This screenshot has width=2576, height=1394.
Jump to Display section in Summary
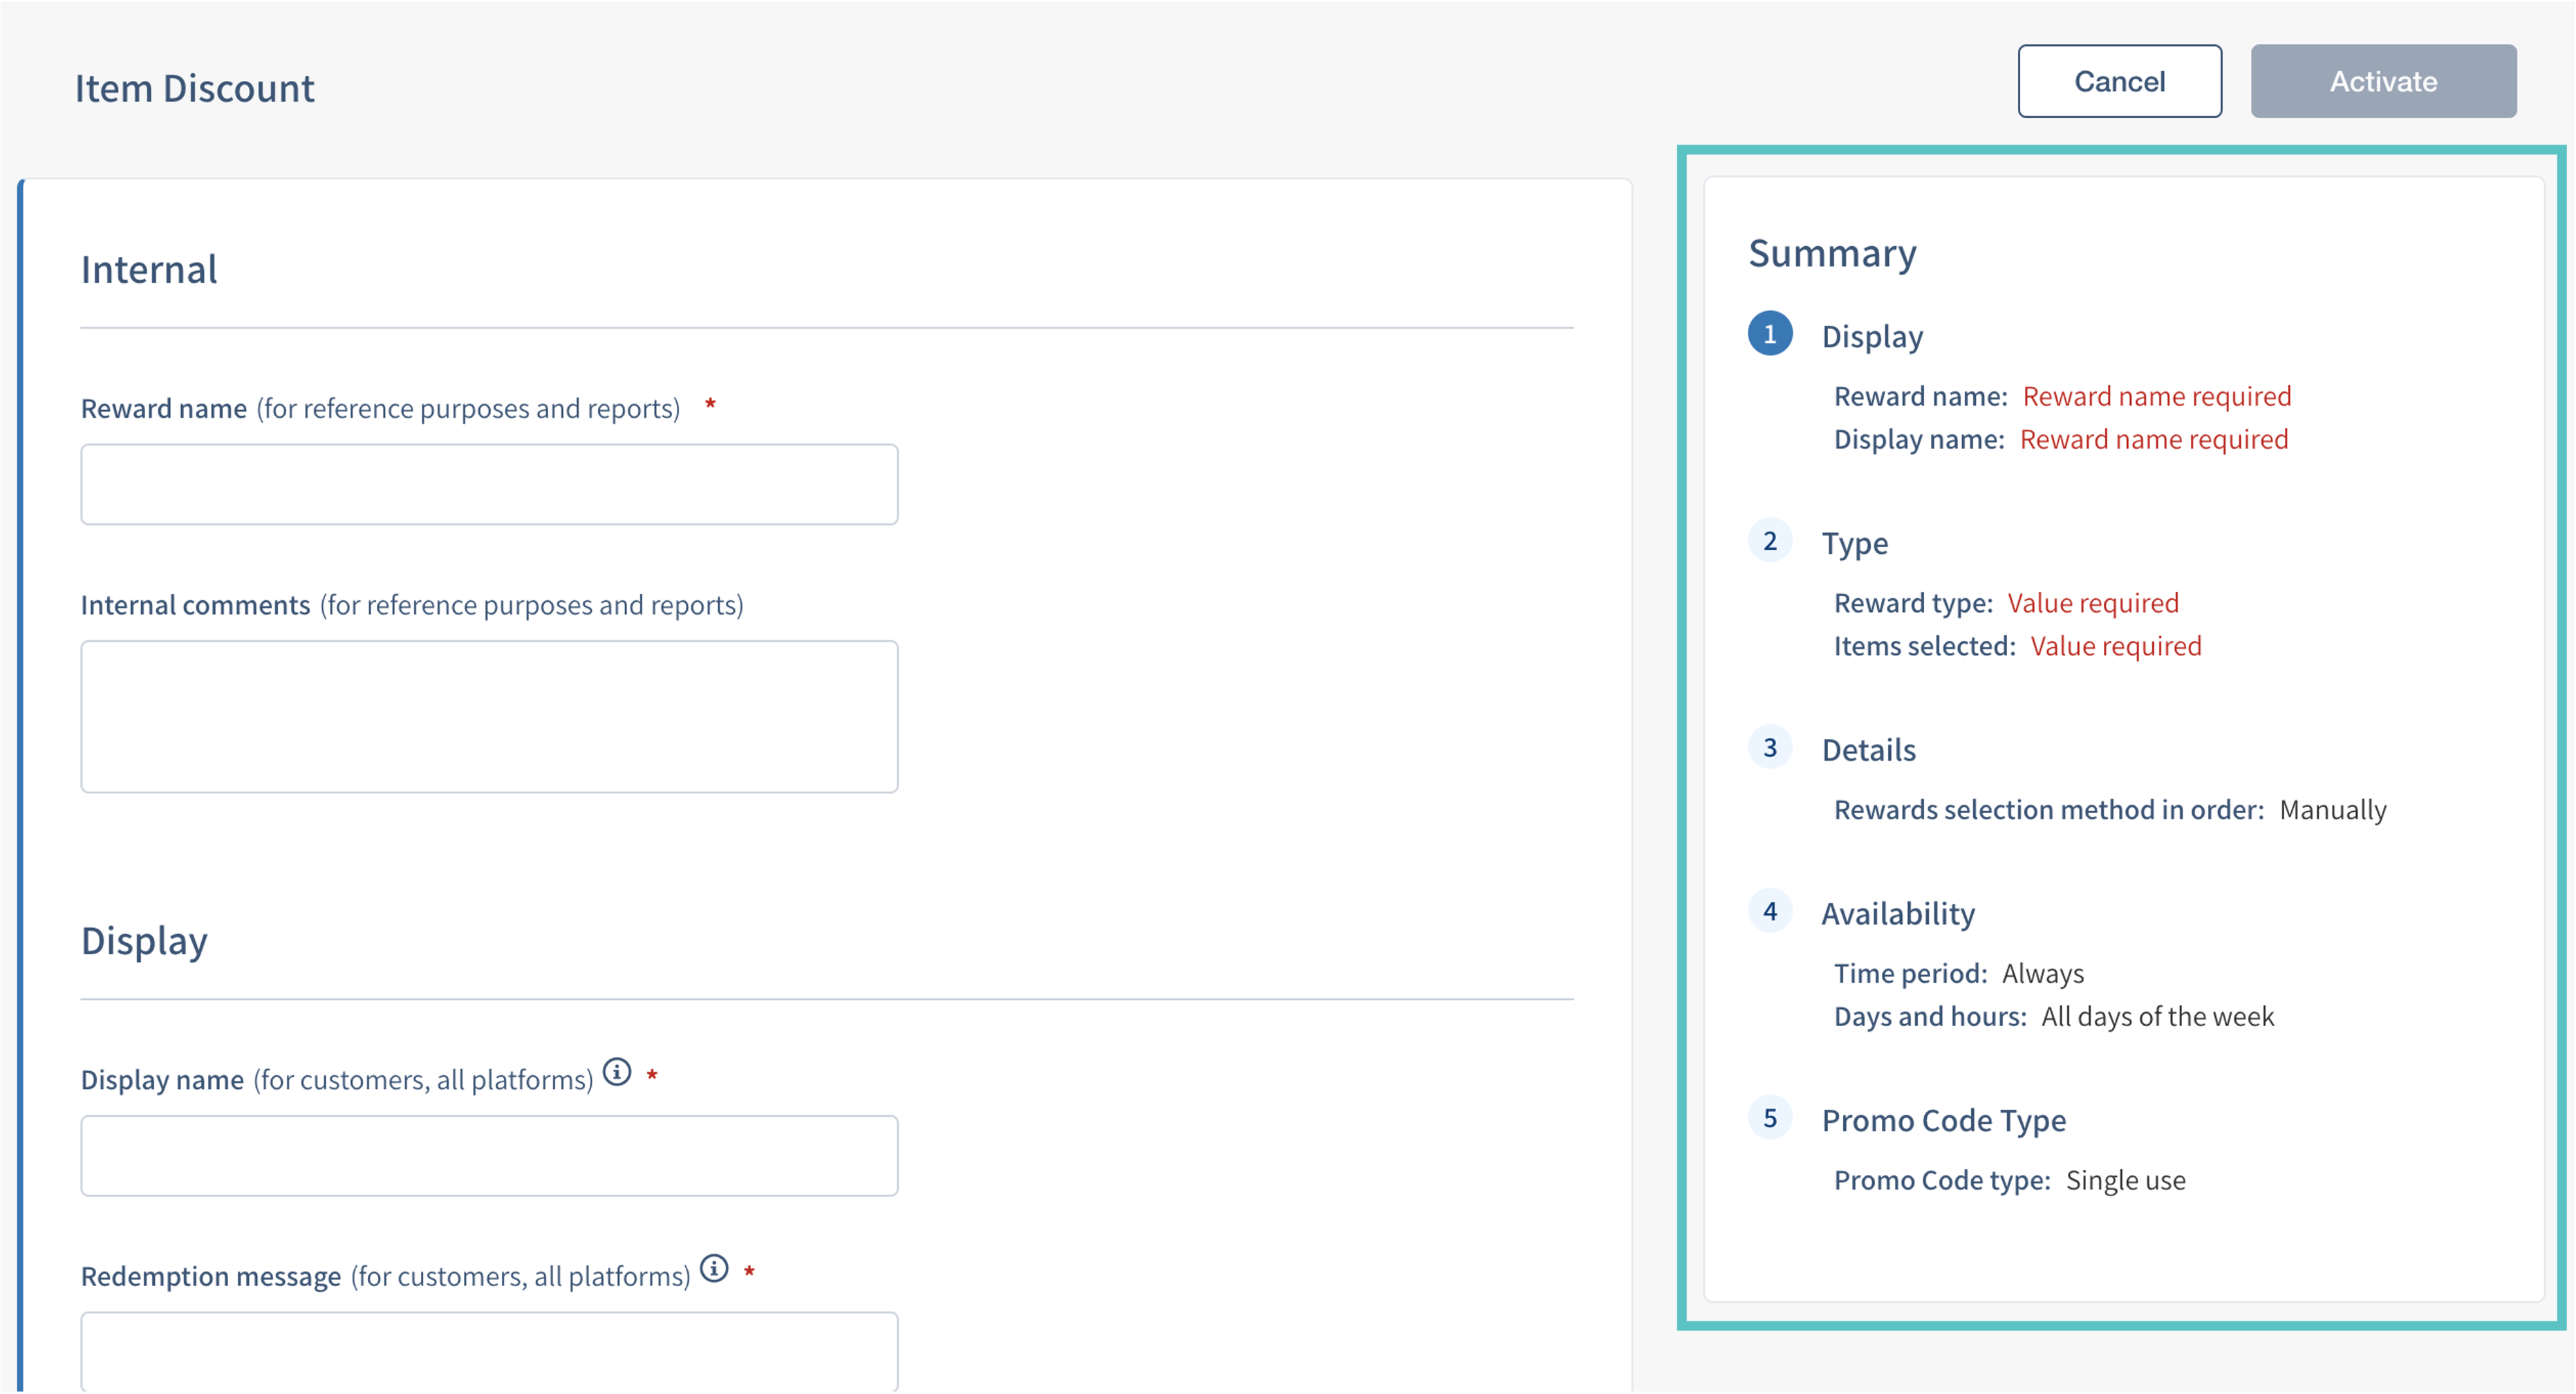[1872, 337]
